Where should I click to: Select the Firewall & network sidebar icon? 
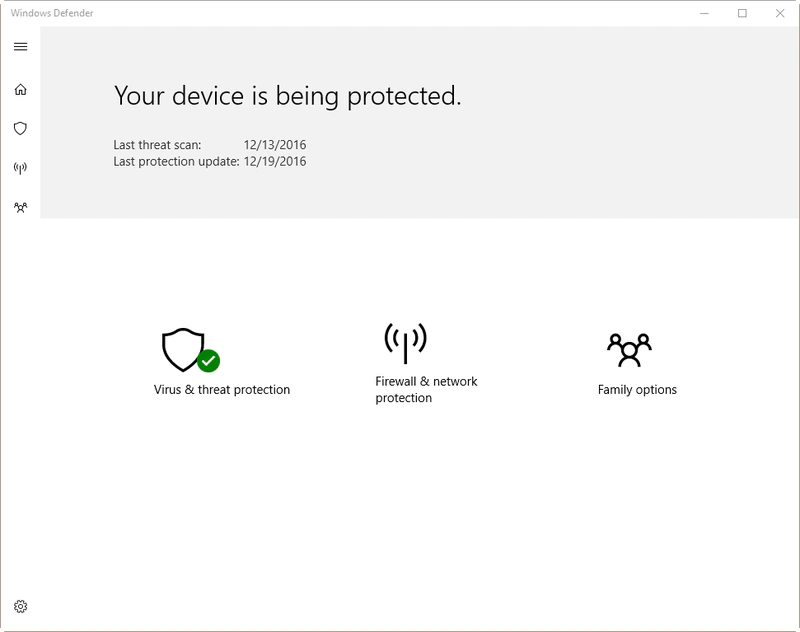pos(18,167)
